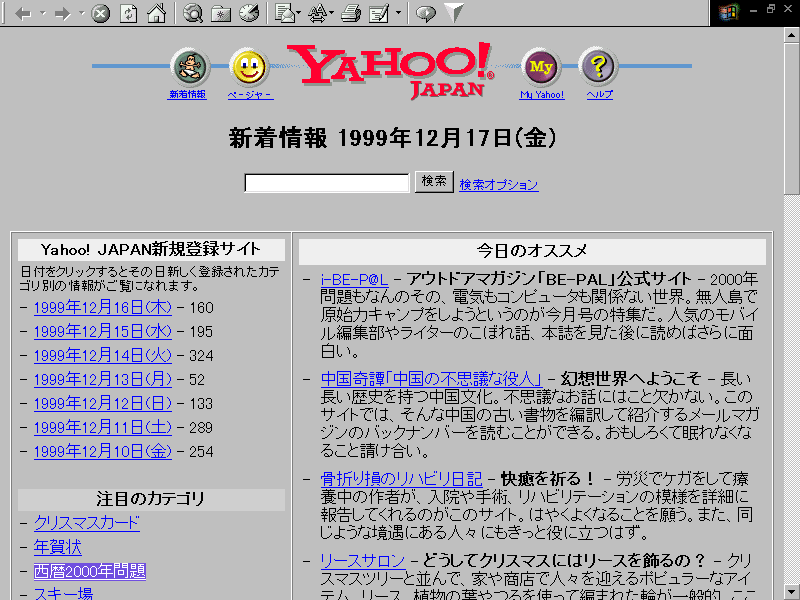Screen dimensions: 800x600
Task: Click the Yahoo! JAPAN logo
Action: pyautogui.click(x=391, y=70)
